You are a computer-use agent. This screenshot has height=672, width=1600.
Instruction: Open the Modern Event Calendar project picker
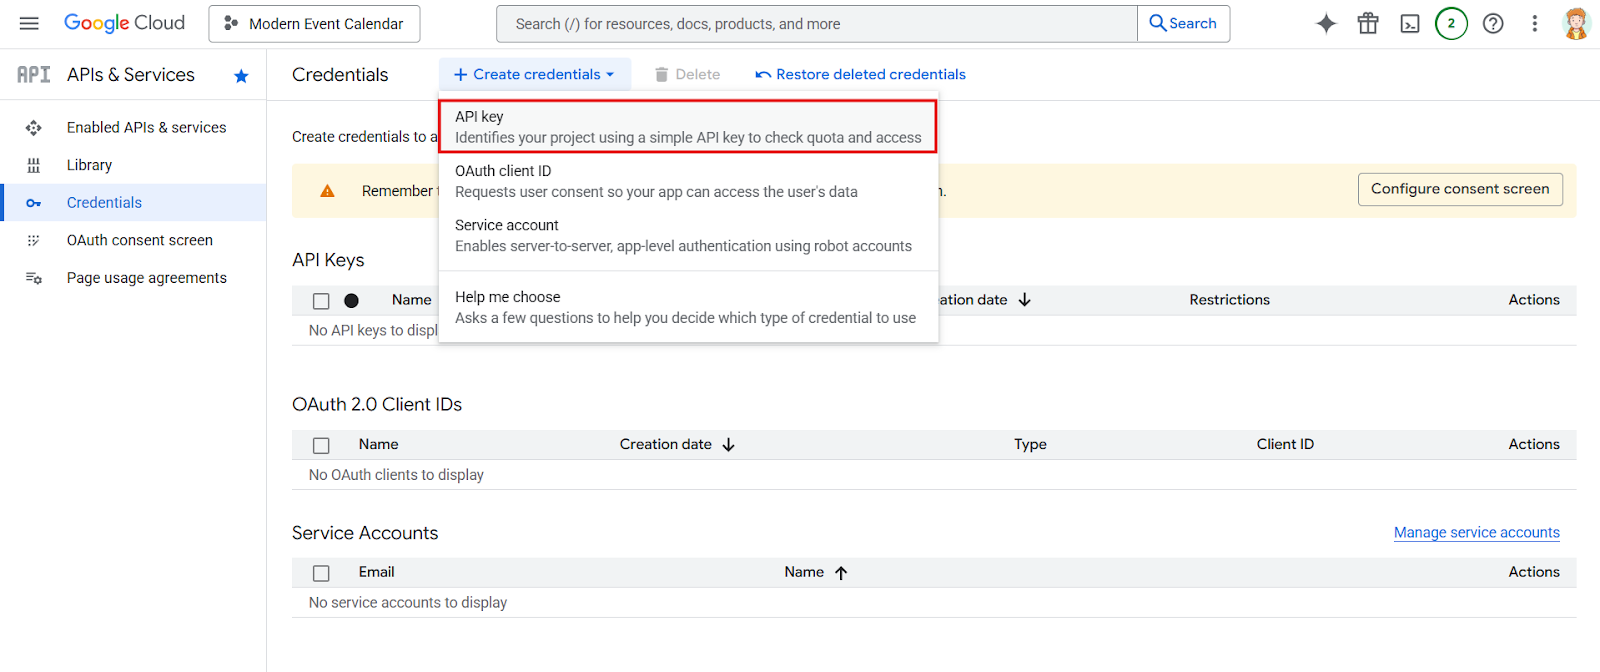(314, 24)
